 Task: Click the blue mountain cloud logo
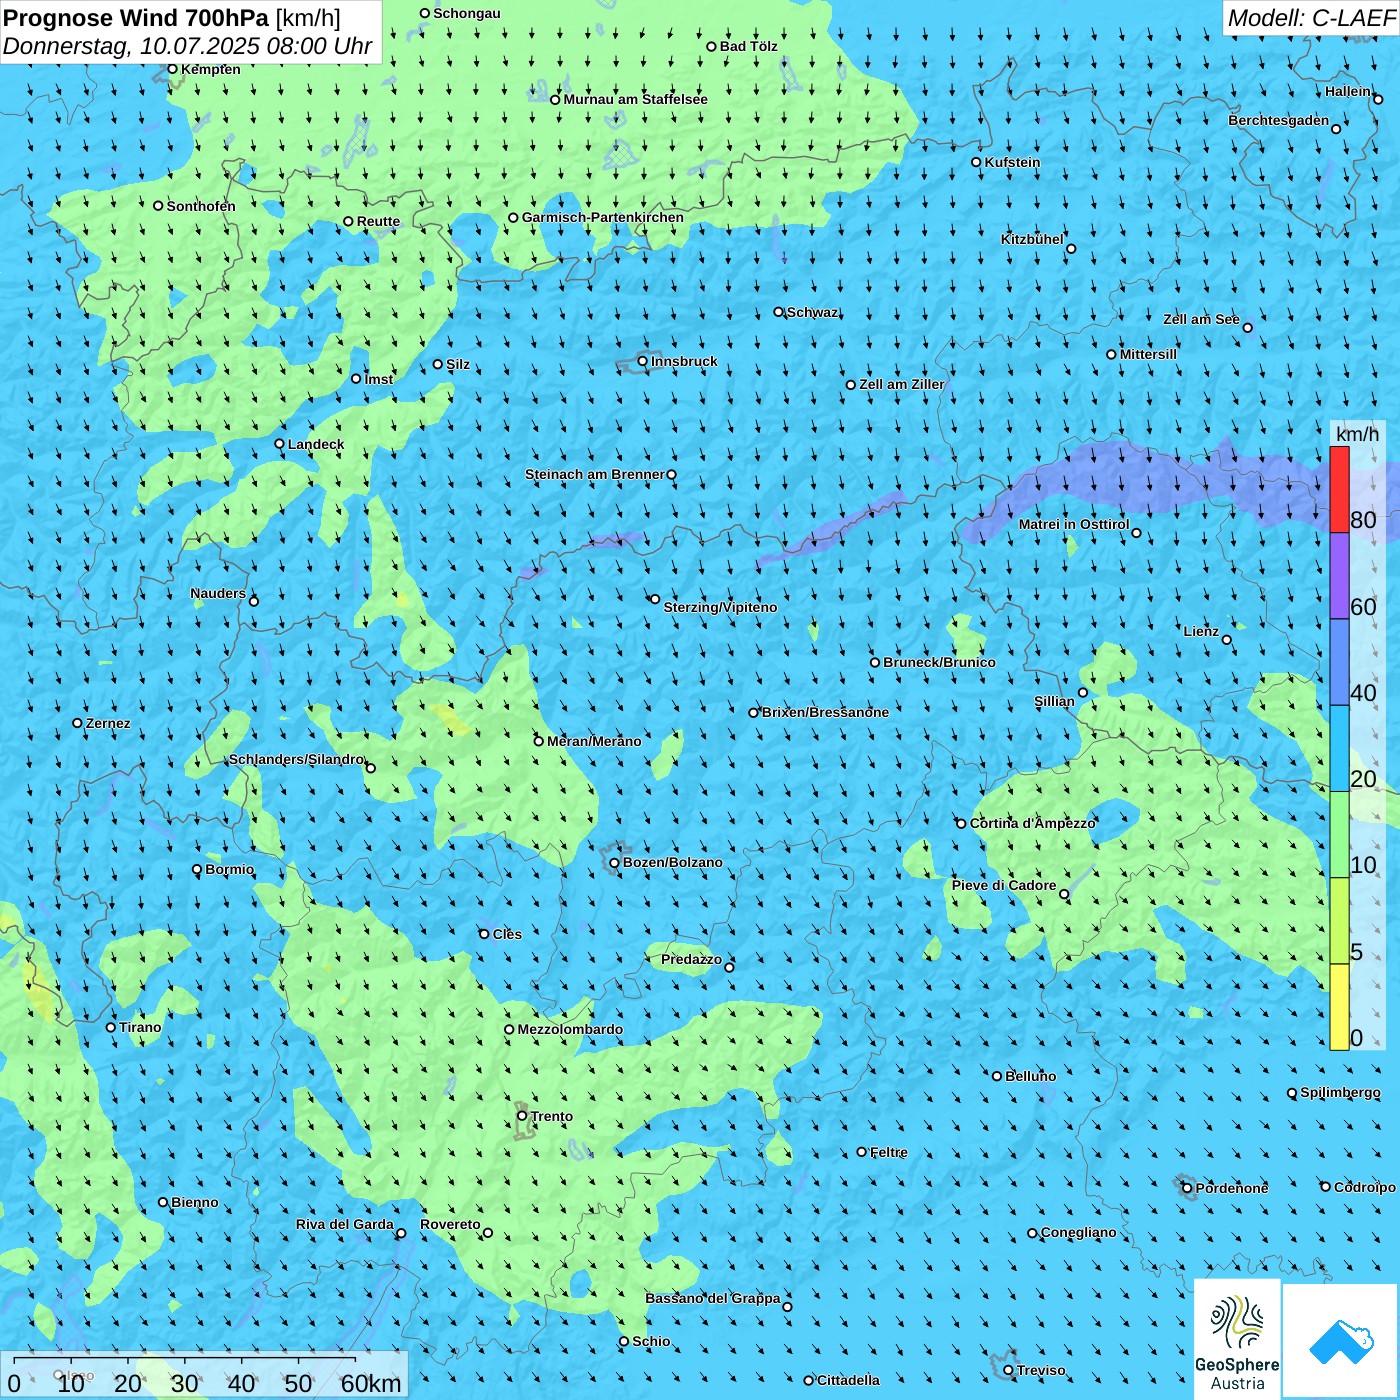[1340, 1341]
